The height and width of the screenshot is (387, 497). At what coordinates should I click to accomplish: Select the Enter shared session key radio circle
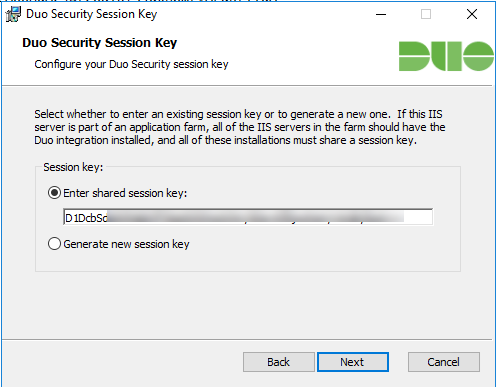[54, 193]
